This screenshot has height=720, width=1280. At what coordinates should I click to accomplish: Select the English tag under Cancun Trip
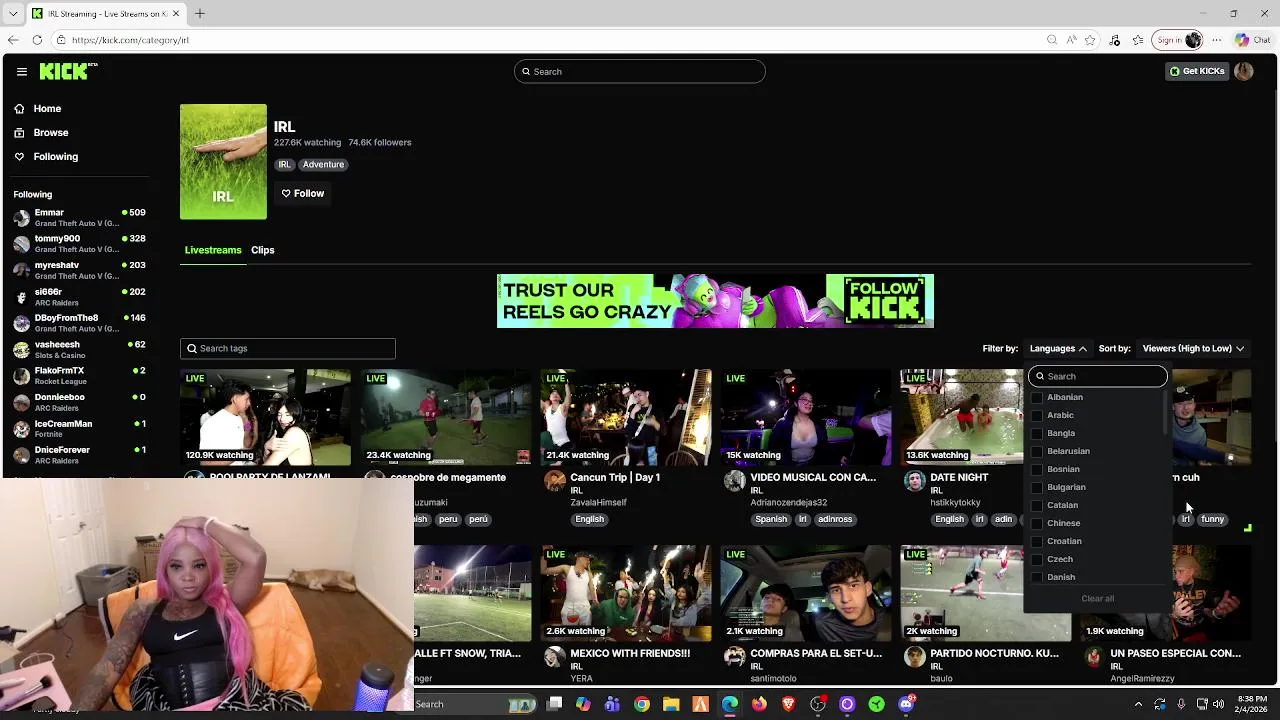click(x=589, y=519)
